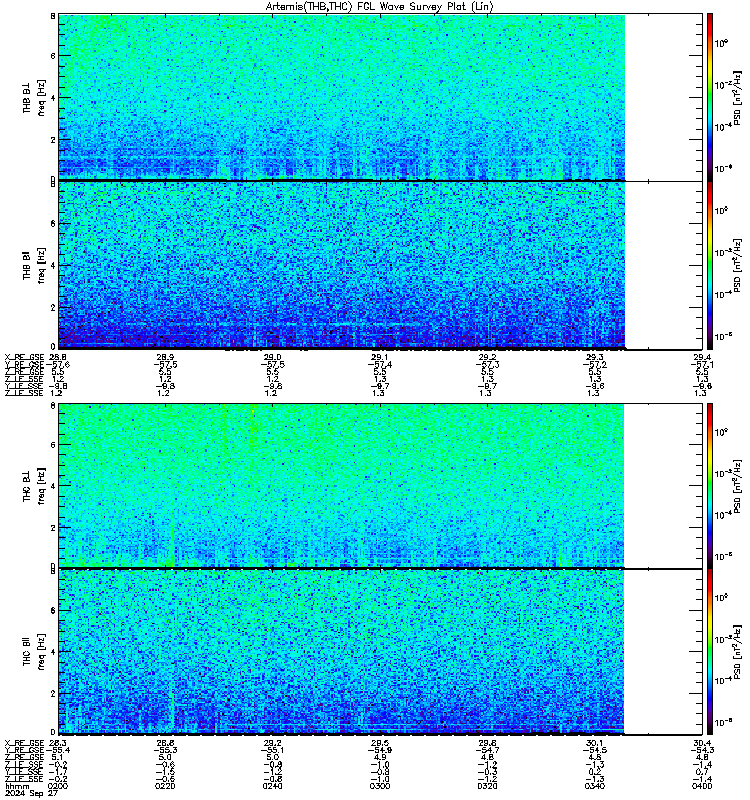Click THB X_RE_GSE value '28.9'

pyautogui.click(x=165, y=357)
